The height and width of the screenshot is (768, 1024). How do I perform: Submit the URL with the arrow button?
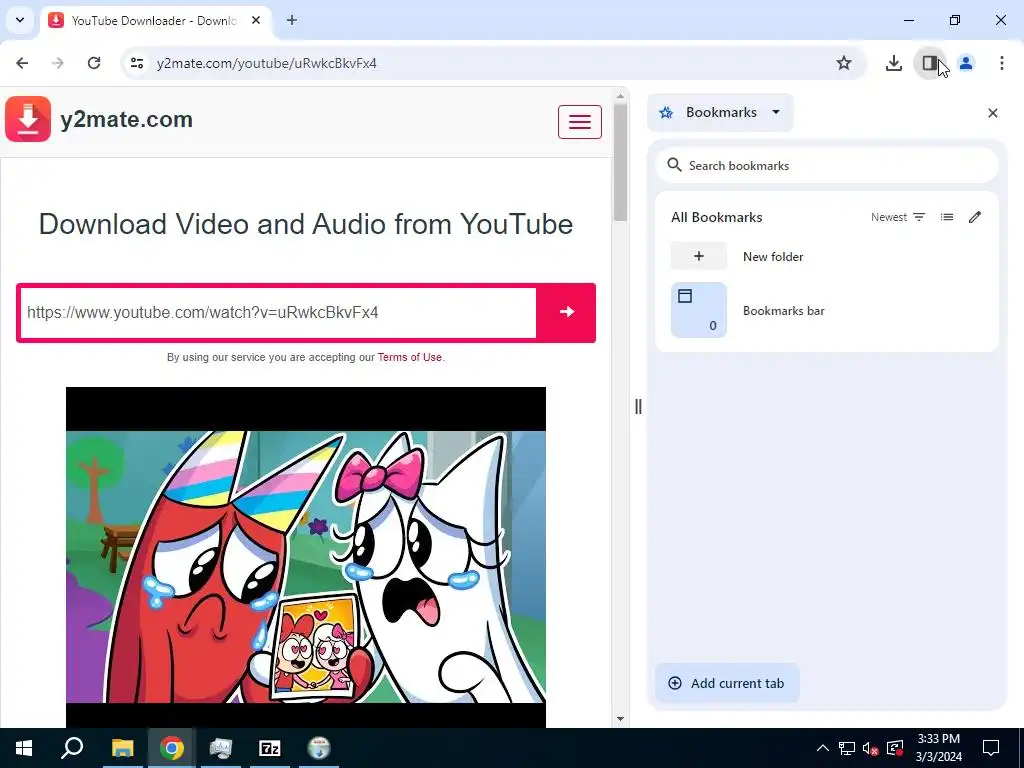(x=566, y=312)
